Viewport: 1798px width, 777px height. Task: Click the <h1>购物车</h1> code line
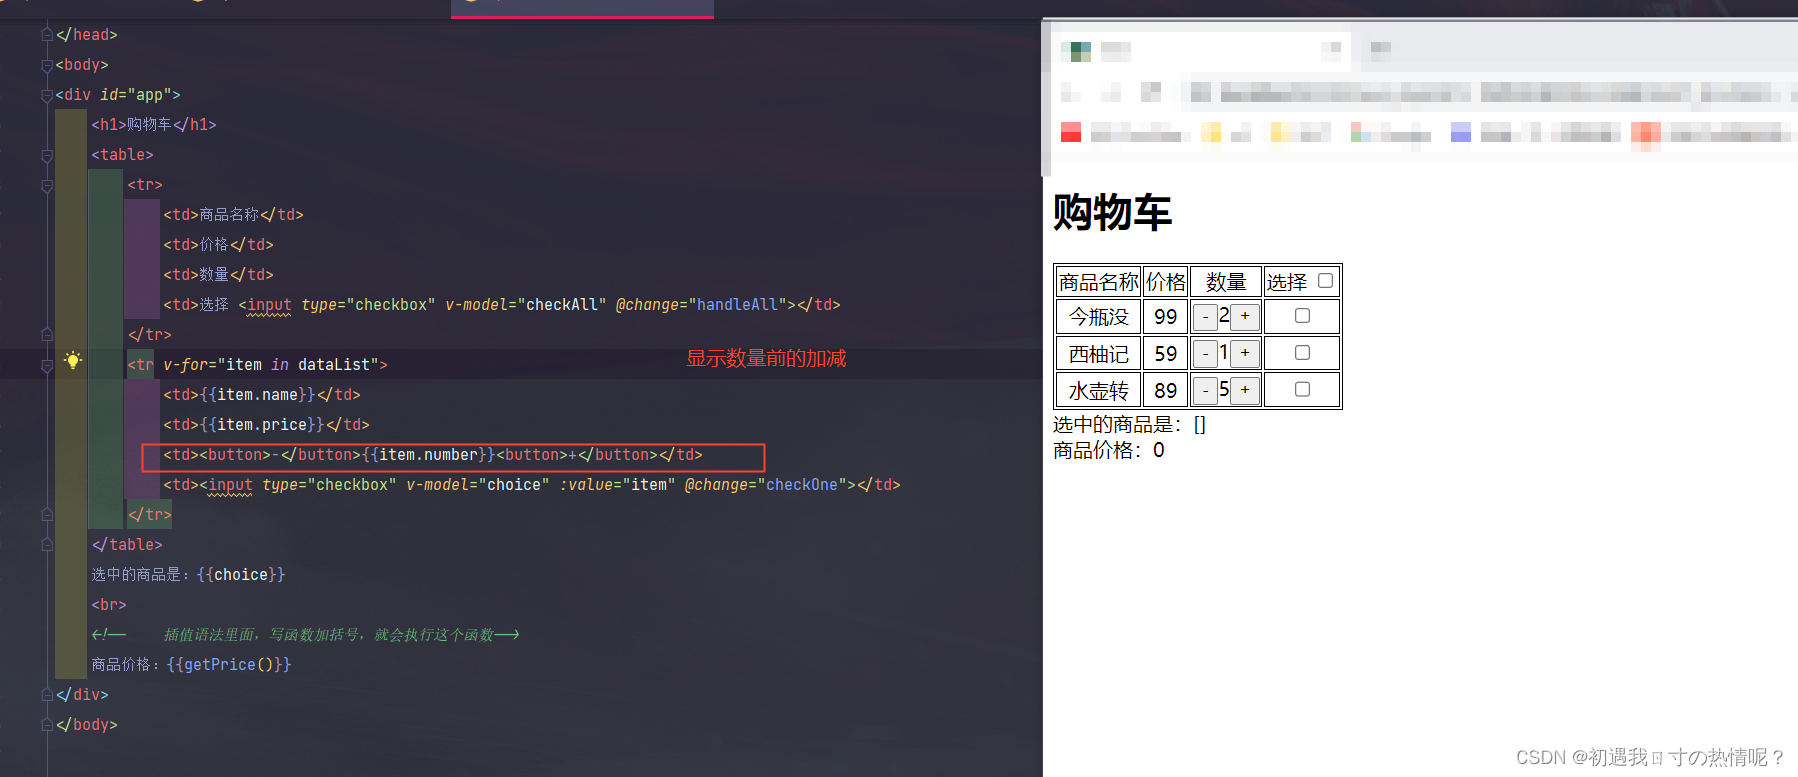pos(154,125)
